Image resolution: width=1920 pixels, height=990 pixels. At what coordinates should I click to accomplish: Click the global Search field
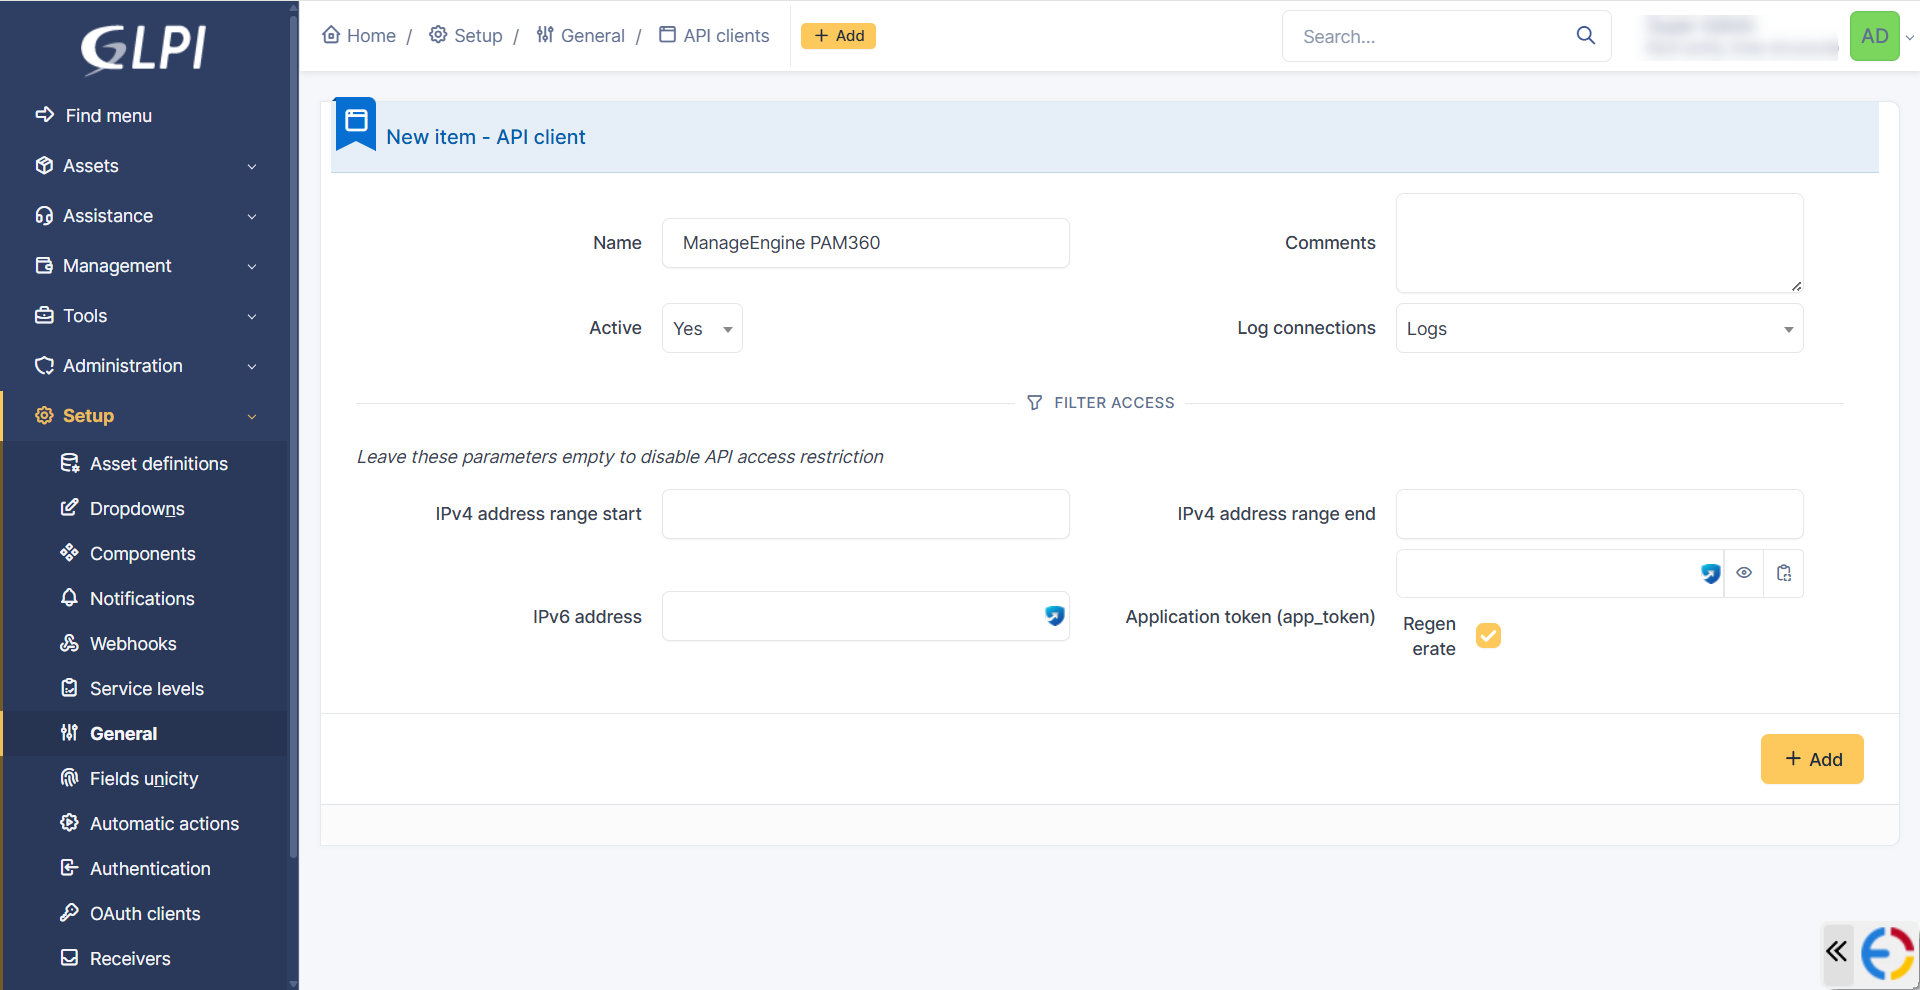(1430, 36)
